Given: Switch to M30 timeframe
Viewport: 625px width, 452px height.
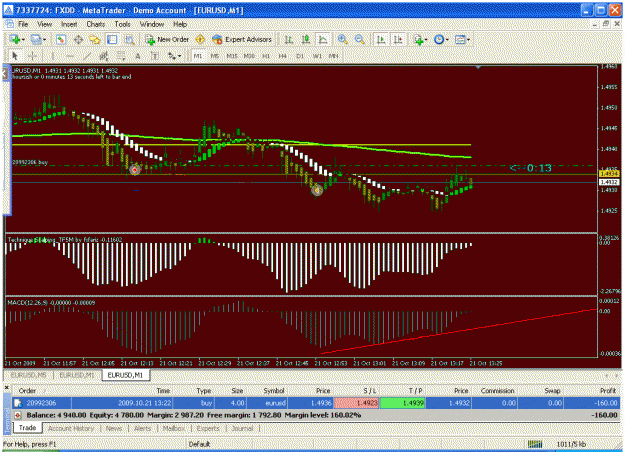Looking at the screenshot, I should pyautogui.click(x=249, y=56).
